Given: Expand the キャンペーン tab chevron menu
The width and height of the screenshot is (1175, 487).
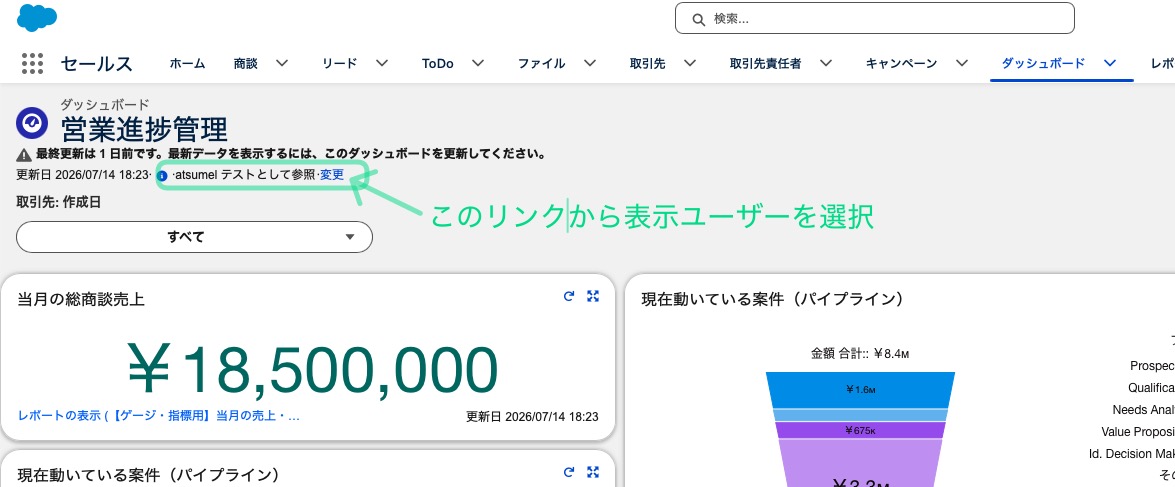Looking at the screenshot, I should tap(962, 64).
